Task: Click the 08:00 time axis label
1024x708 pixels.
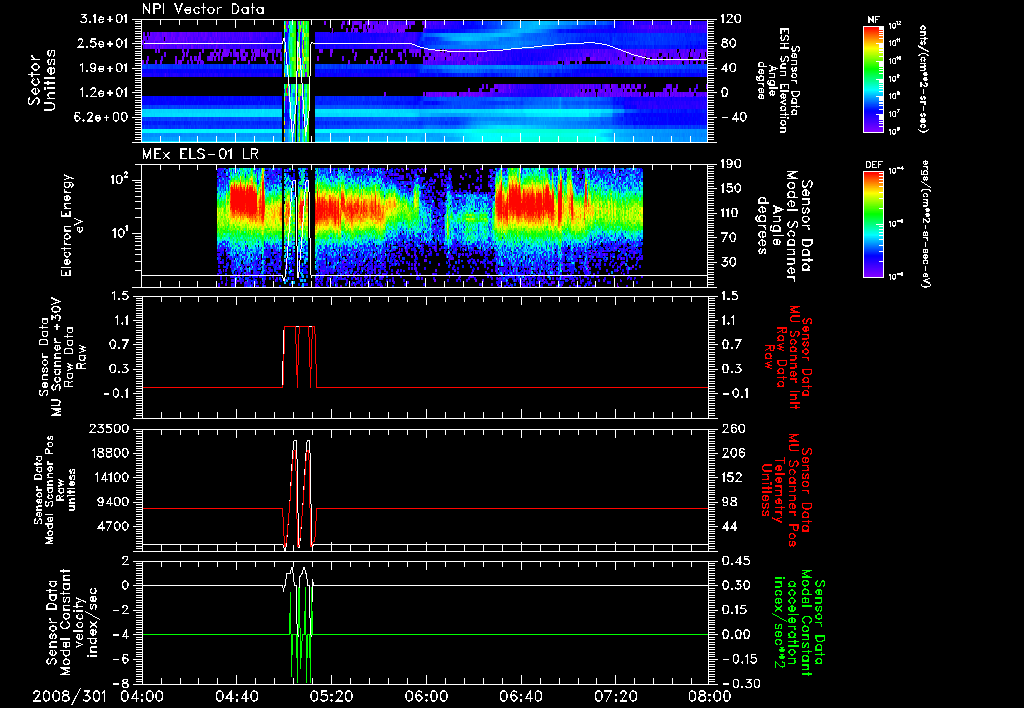Action: [709, 696]
